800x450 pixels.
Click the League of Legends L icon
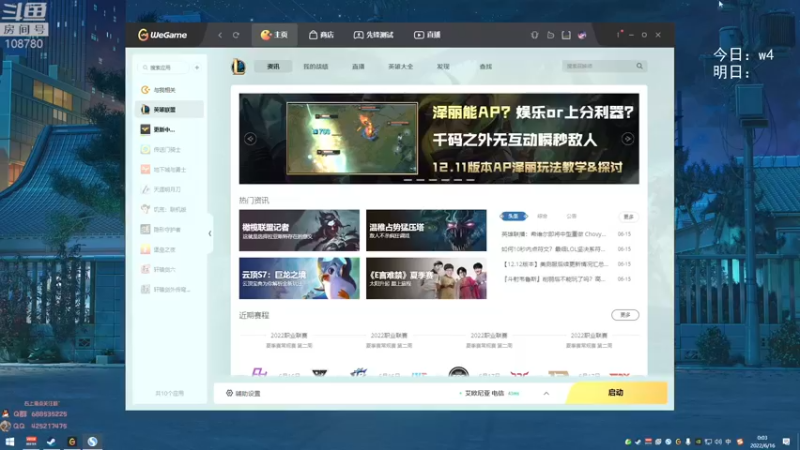pos(238,67)
